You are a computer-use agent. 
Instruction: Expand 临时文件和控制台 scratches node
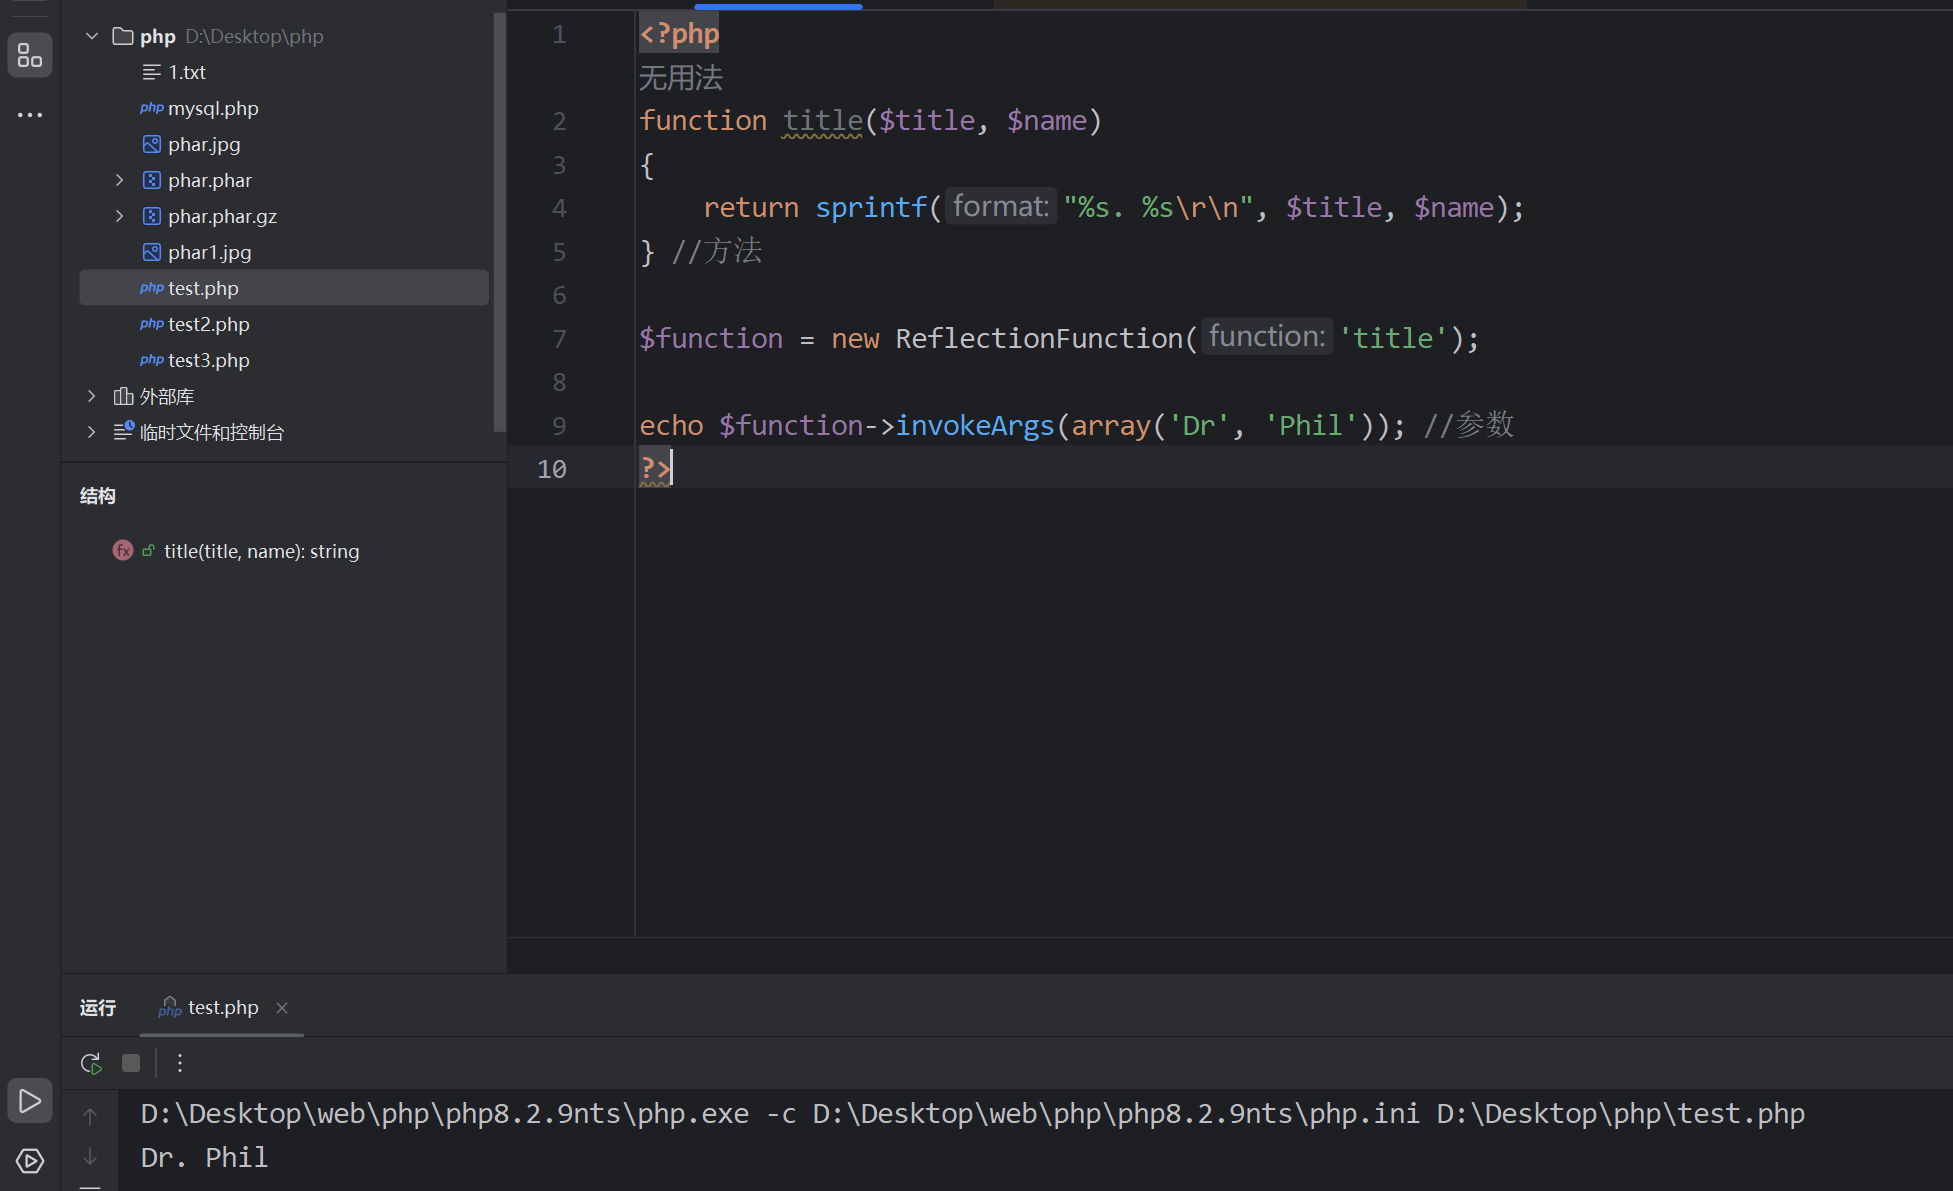click(x=92, y=433)
